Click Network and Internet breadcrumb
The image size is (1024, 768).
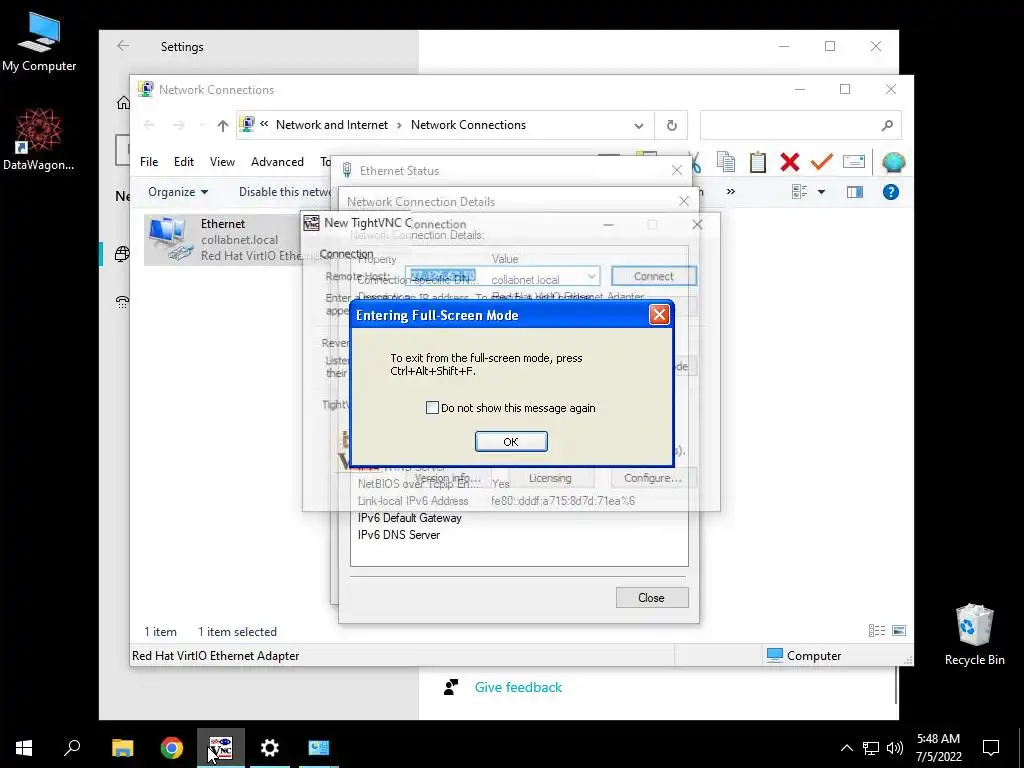pos(332,125)
